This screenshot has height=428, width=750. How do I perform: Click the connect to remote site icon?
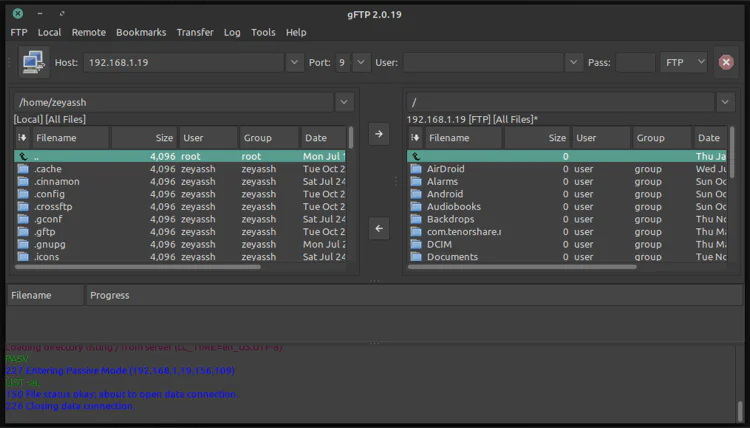34,62
